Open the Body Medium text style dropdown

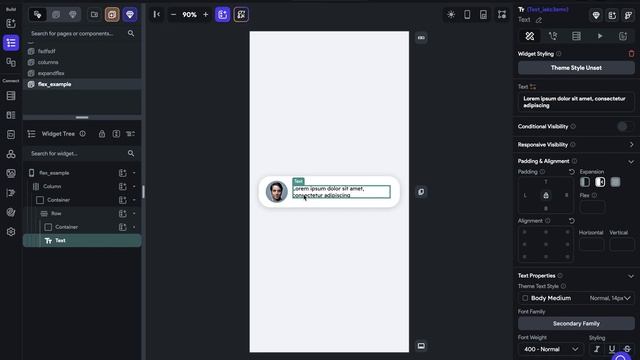pos(576,298)
